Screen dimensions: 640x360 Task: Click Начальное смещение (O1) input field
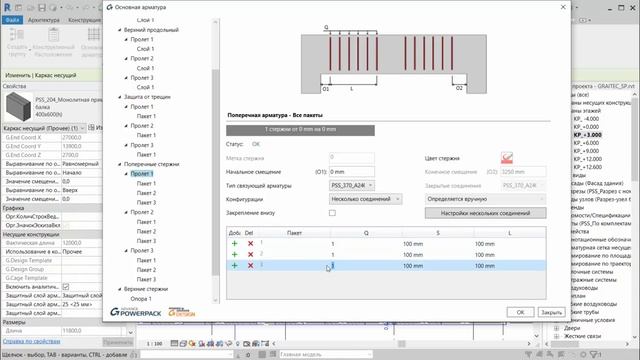pyautogui.click(x=351, y=172)
